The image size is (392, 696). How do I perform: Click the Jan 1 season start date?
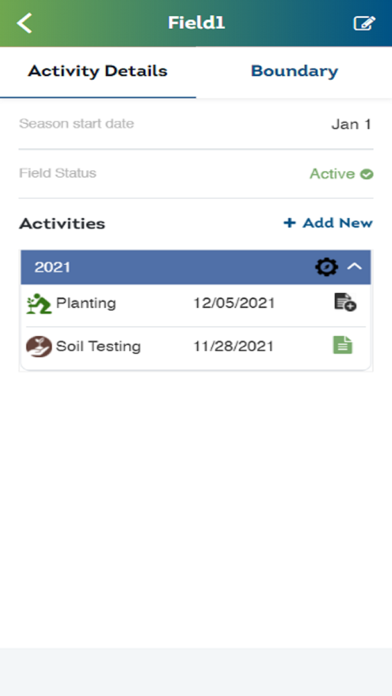pos(351,125)
